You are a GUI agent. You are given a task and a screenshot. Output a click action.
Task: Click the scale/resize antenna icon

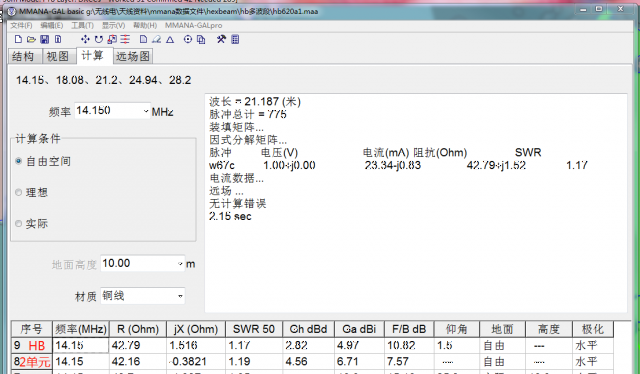point(112,39)
